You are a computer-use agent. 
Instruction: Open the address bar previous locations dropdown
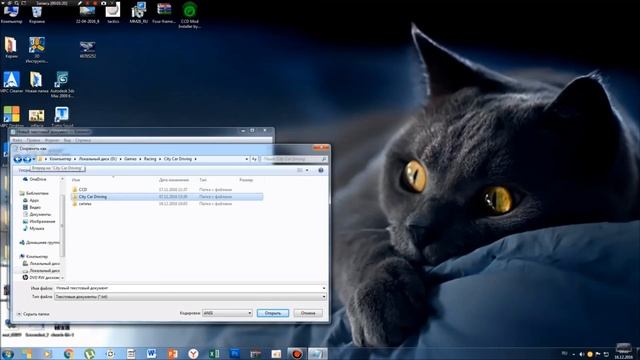tap(247, 159)
